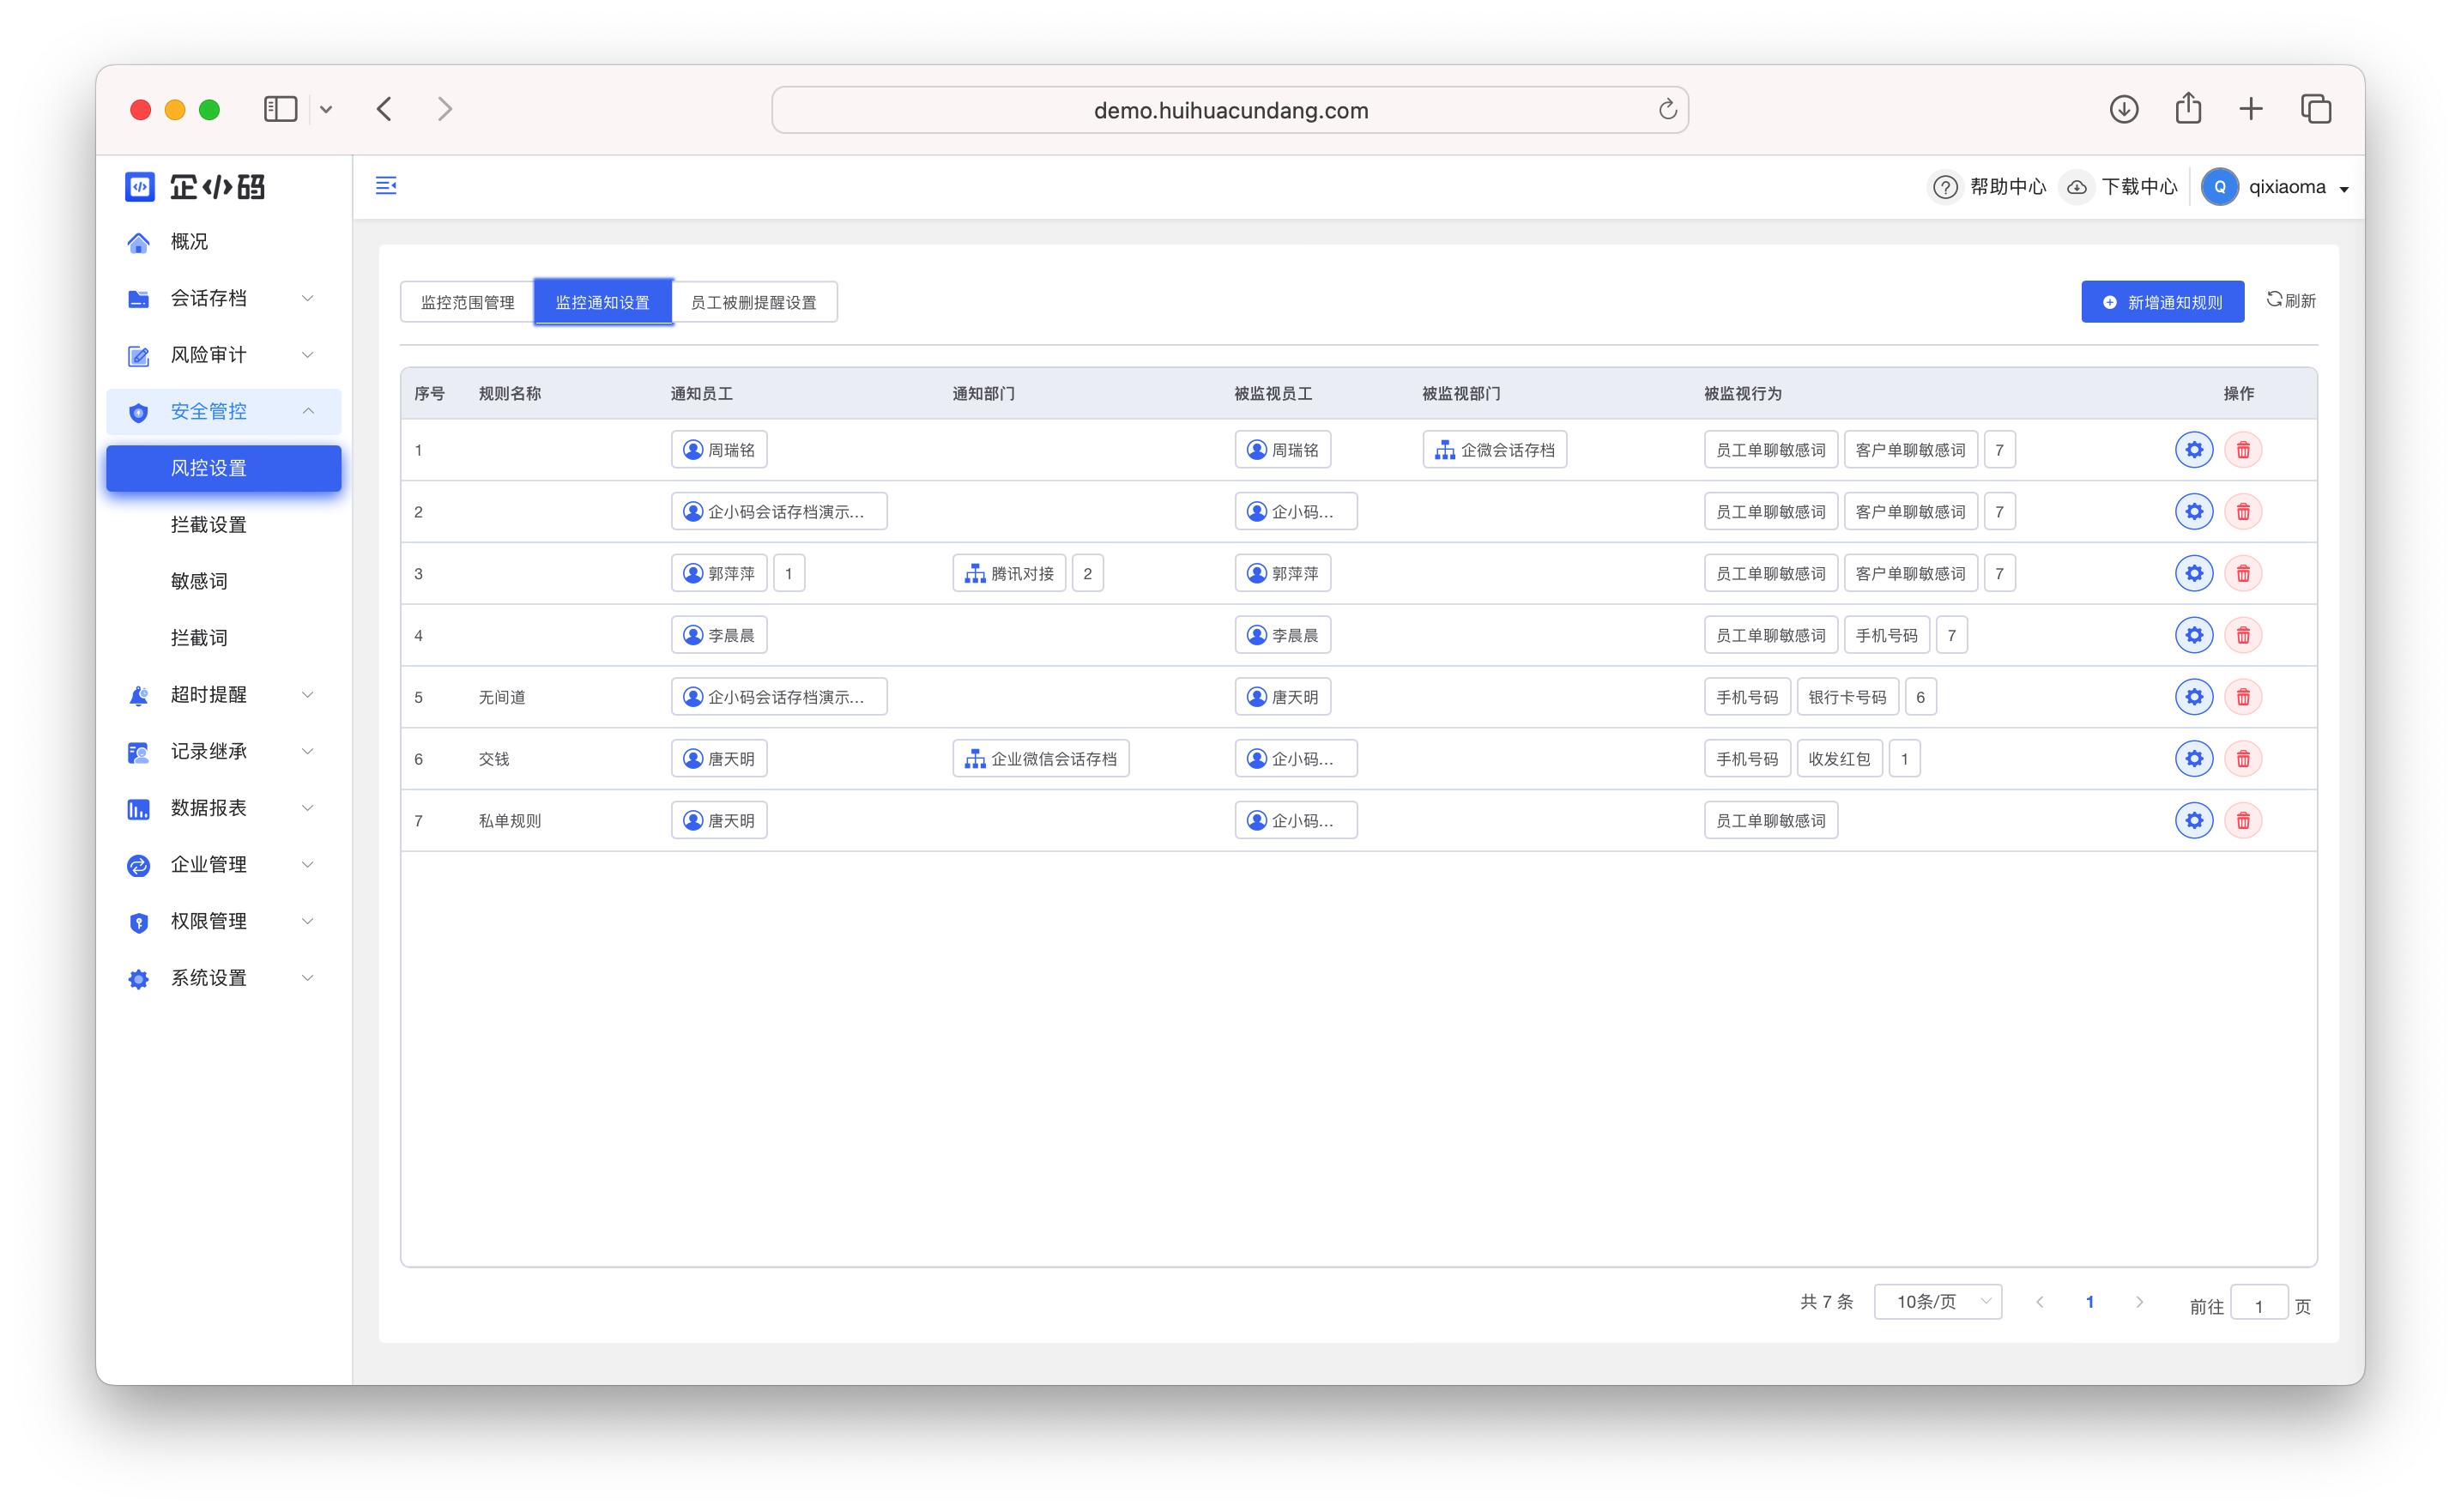
Task: Go back in Safari history
Action: coord(385,109)
